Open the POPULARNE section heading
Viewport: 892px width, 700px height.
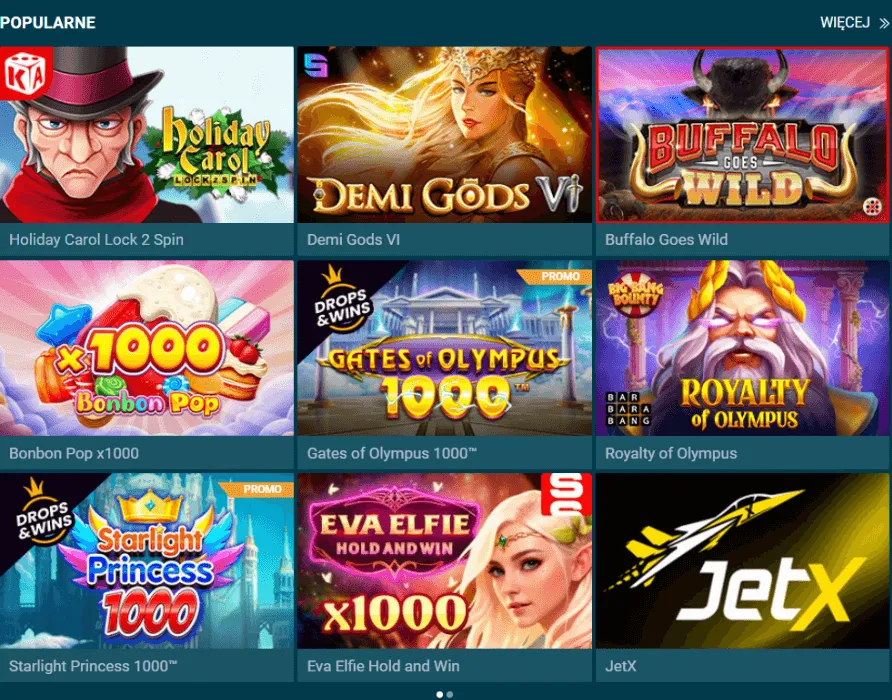48,23
